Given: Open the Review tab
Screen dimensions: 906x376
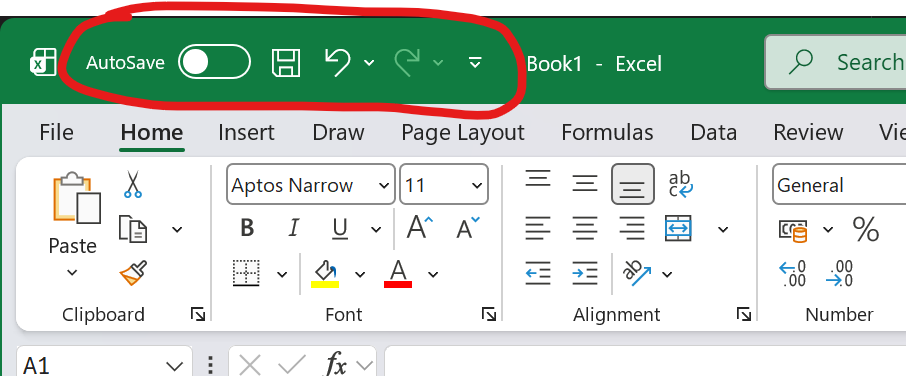Looking at the screenshot, I should click(x=808, y=133).
